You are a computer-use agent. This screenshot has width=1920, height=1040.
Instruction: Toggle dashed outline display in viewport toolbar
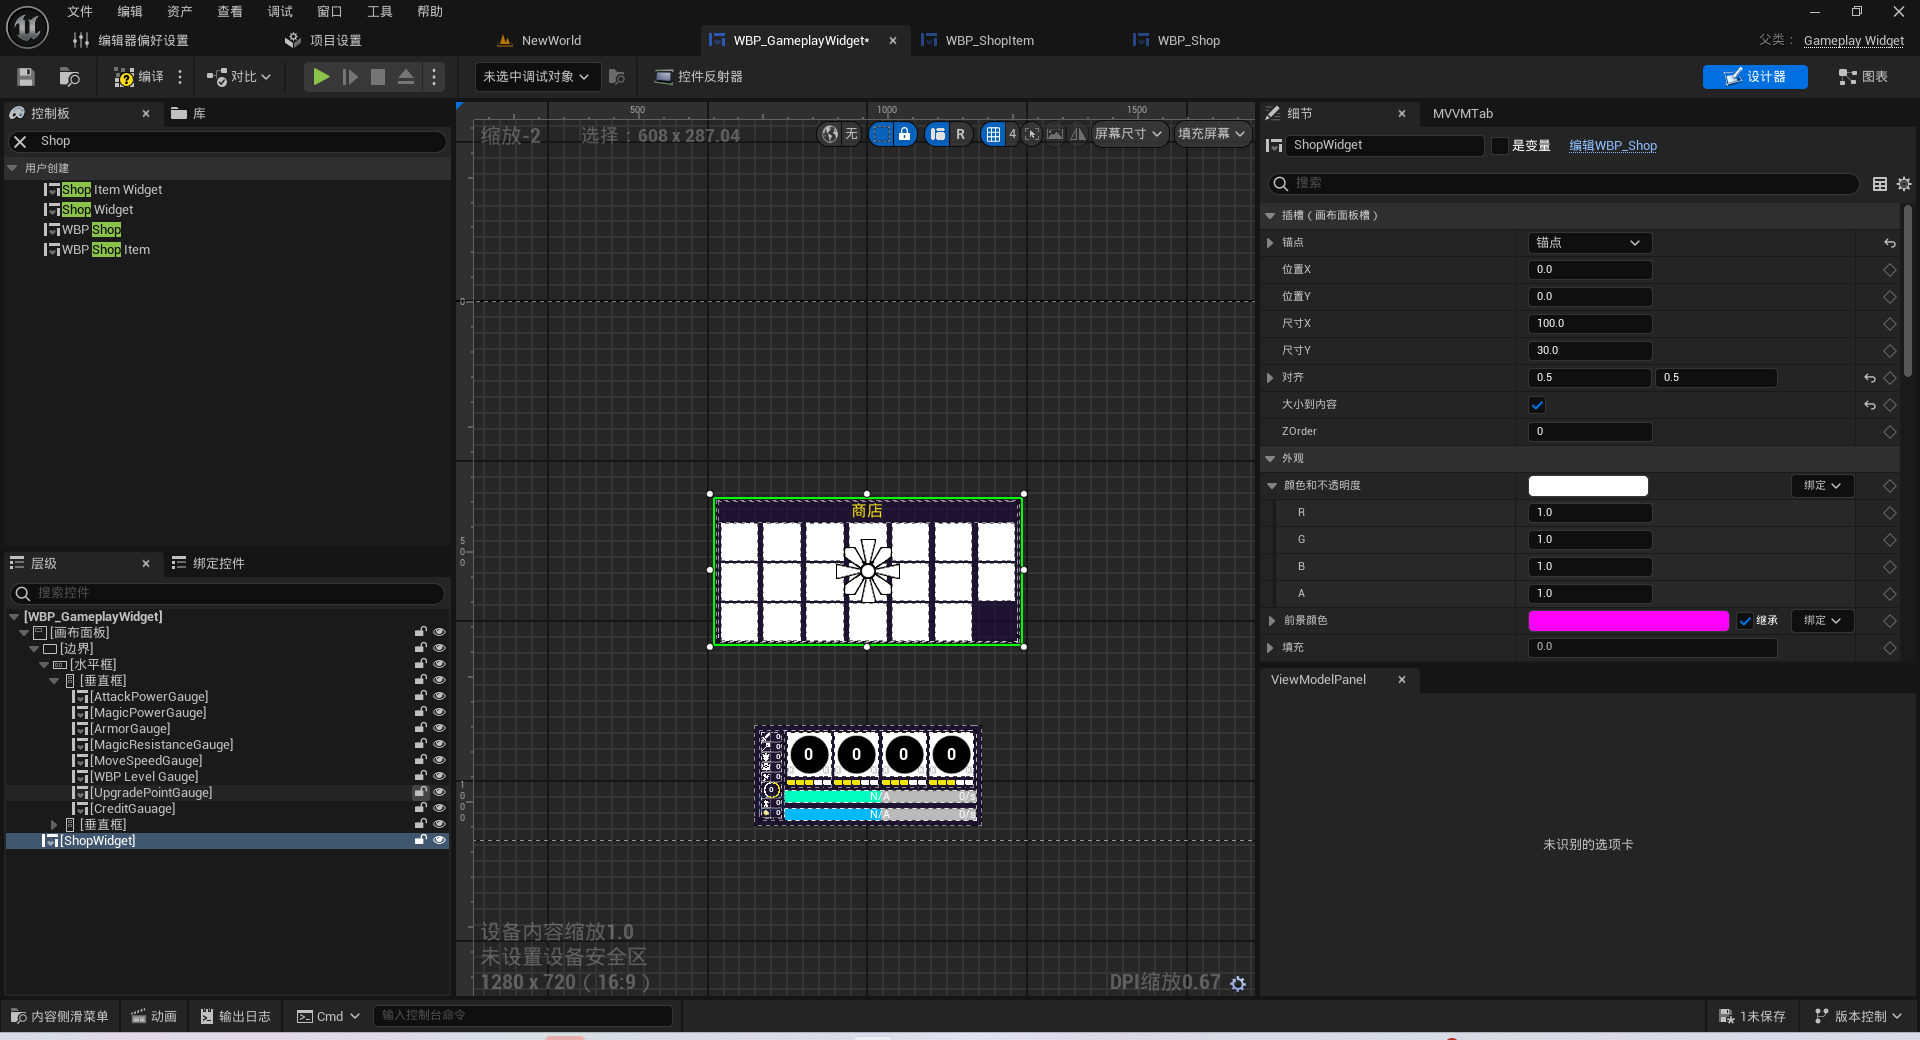pos(881,134)
